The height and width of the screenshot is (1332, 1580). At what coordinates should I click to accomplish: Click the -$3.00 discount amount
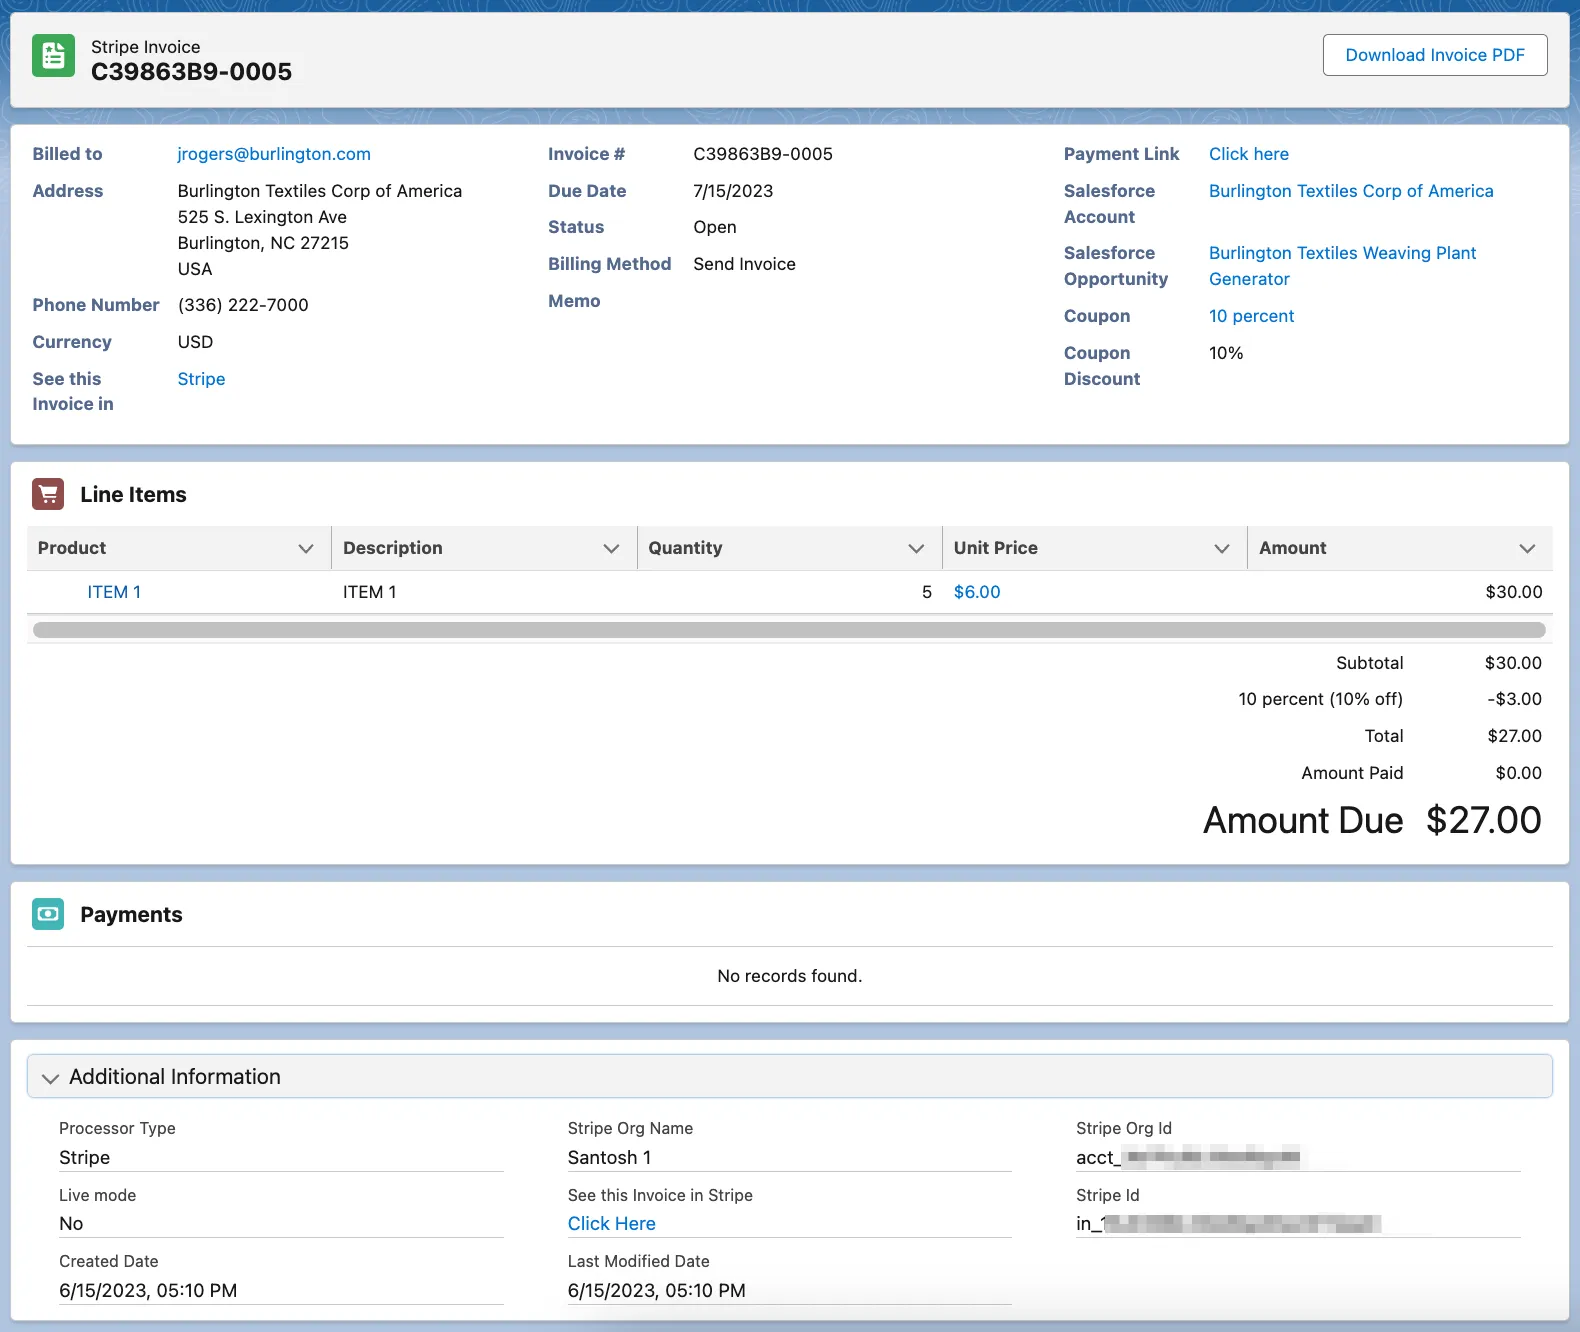click(x=1514, y=699)
